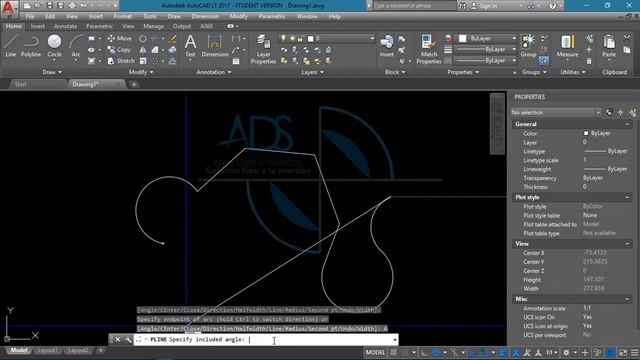Open the Parametric menu
Screen dimensions: 640x360
coord(272,16)
